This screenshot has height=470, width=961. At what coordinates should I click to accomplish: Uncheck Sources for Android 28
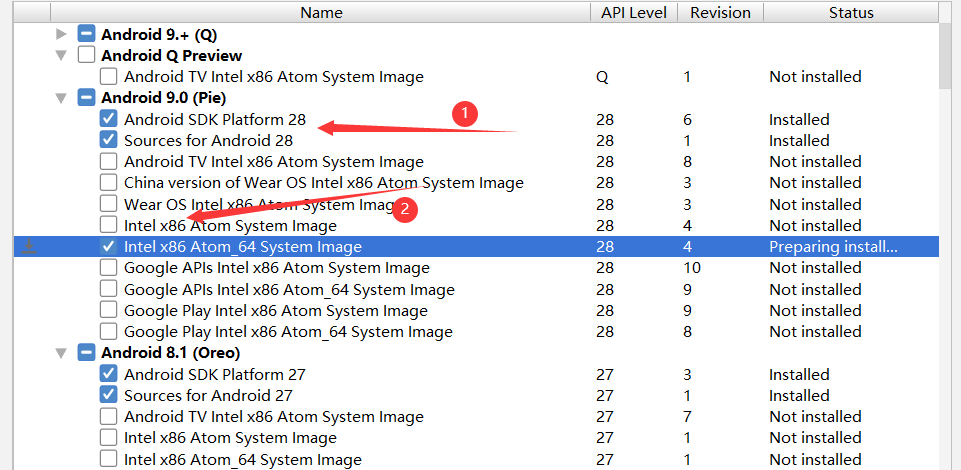(x=108, y=140)
